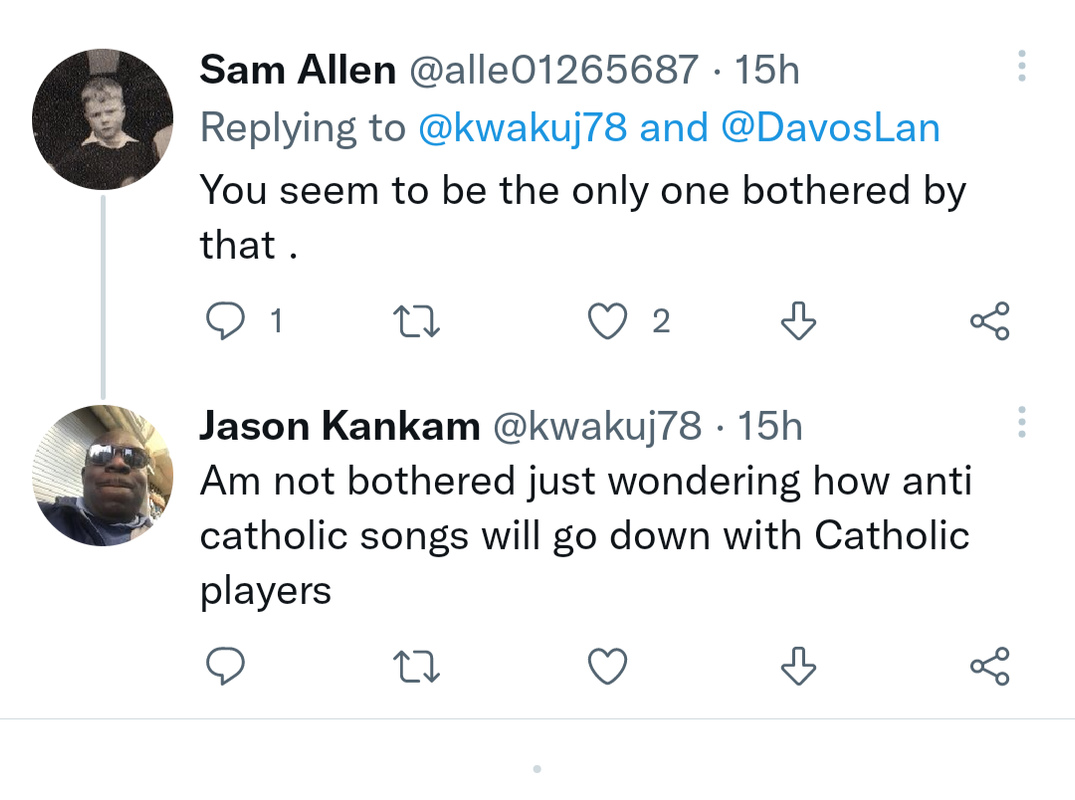The image size is (1075, 800).
Task: Share Sam Allen's tweet
Action: tap(990, 321)
